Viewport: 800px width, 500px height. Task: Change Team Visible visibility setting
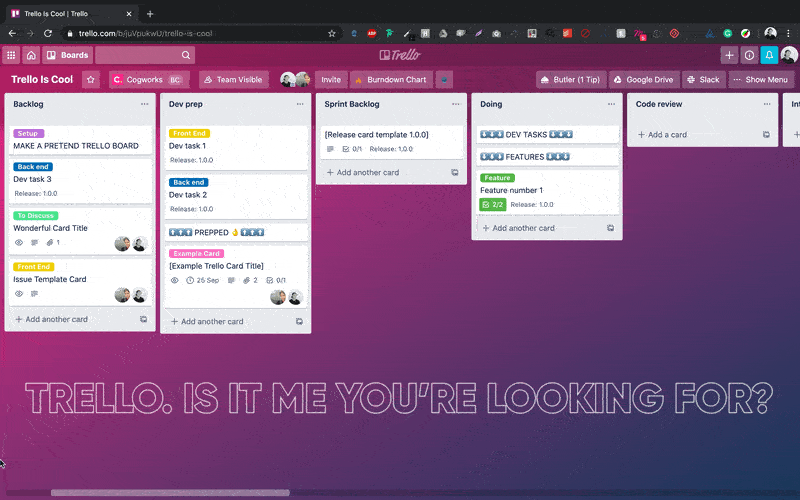[x=233, y=80]
